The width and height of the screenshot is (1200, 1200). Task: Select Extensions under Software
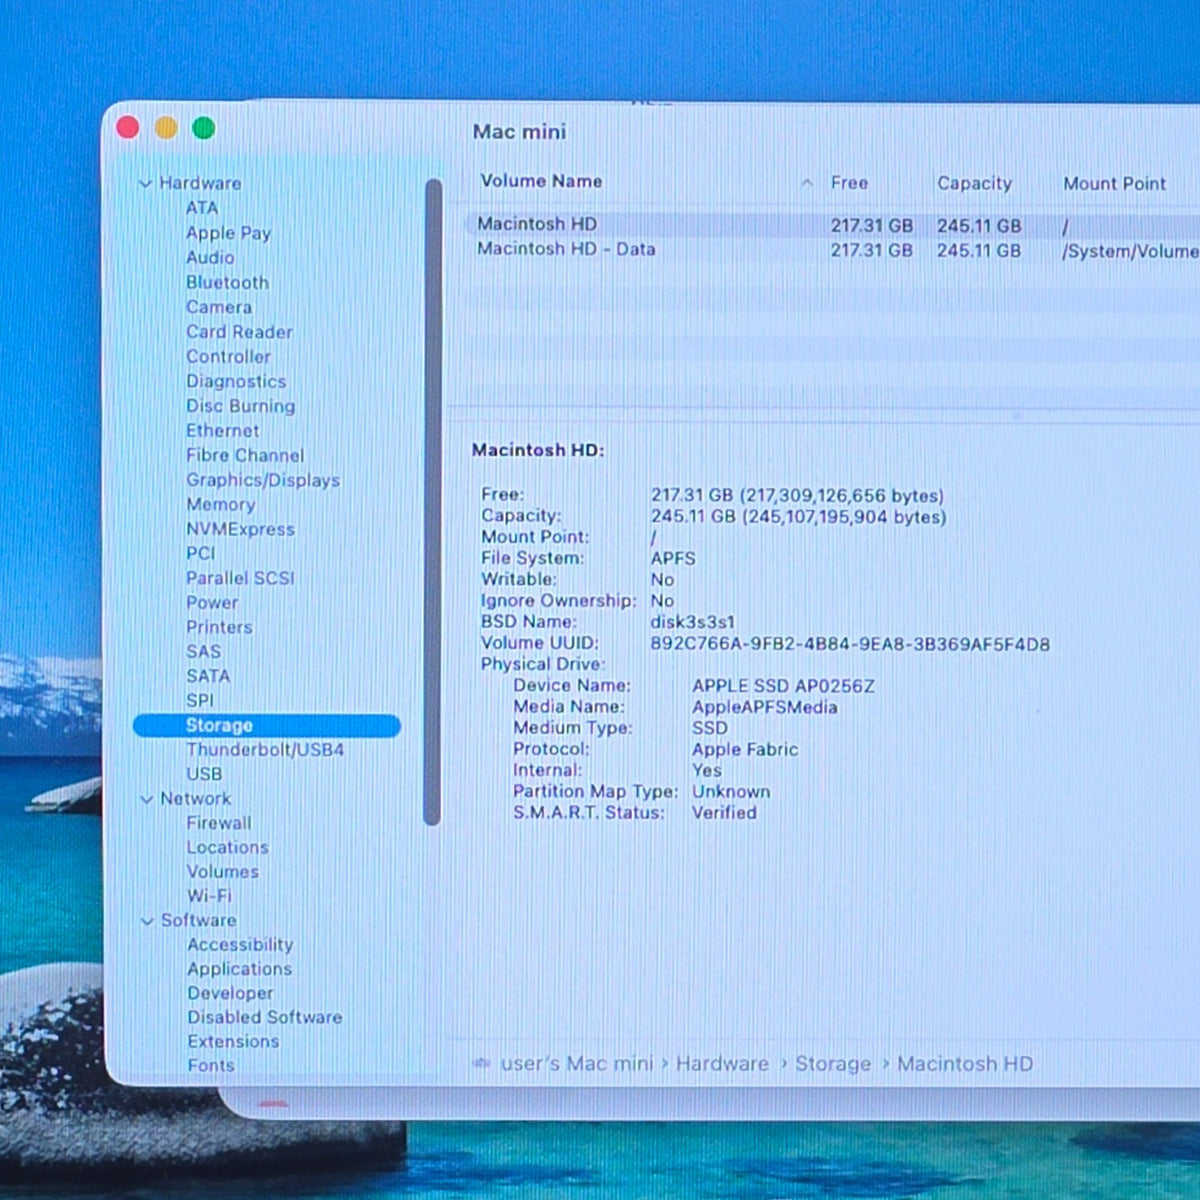pyautogui.click(x=233, y=1041)
